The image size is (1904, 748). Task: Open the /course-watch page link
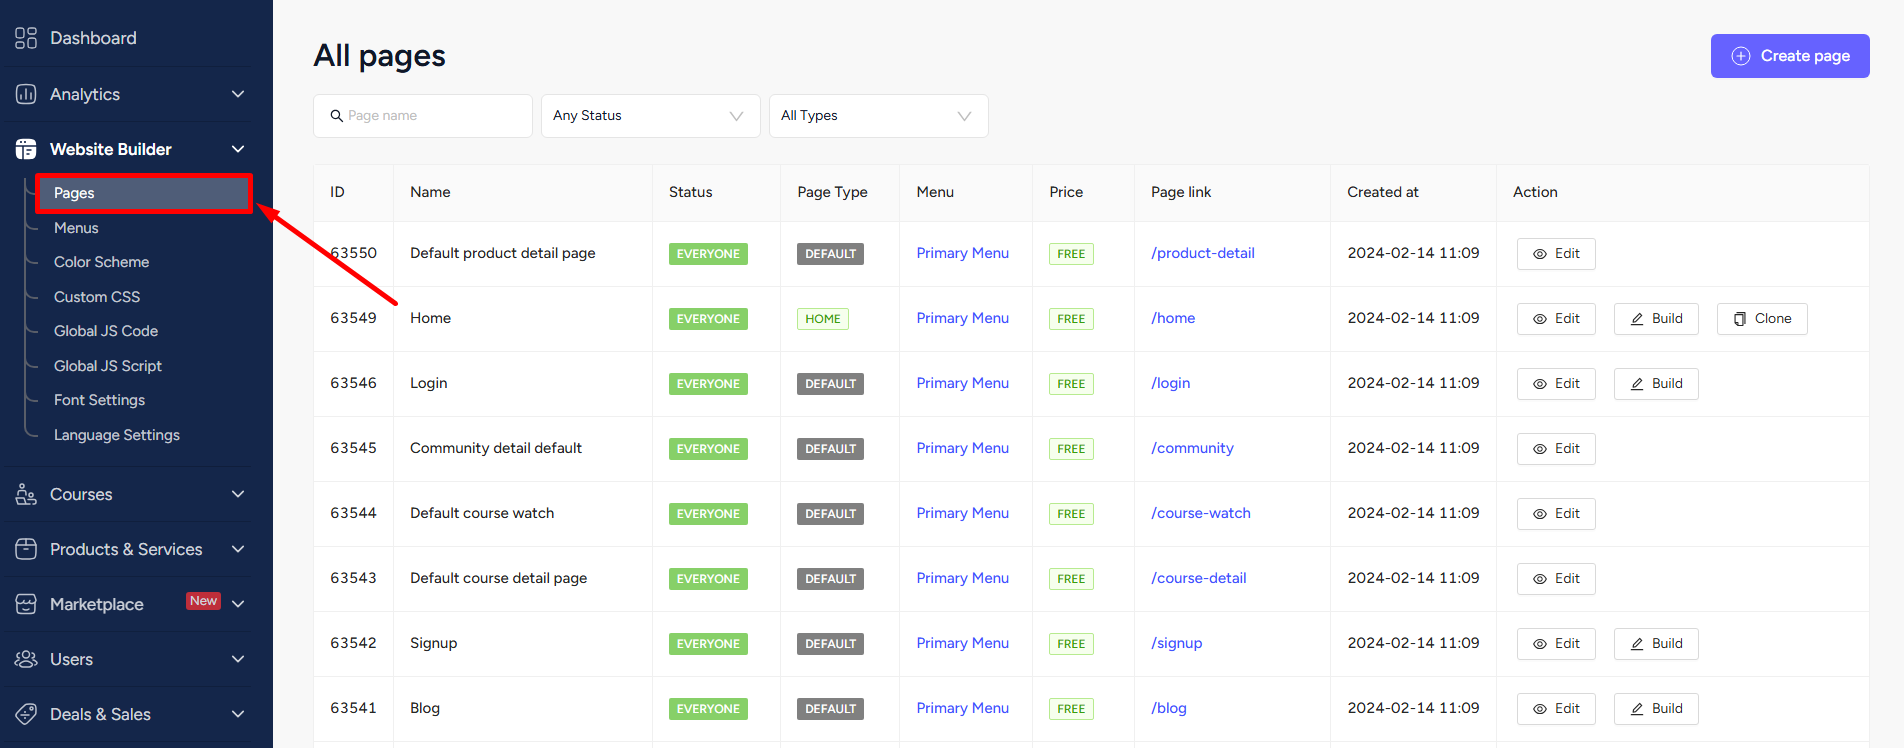click(1200, 513)
